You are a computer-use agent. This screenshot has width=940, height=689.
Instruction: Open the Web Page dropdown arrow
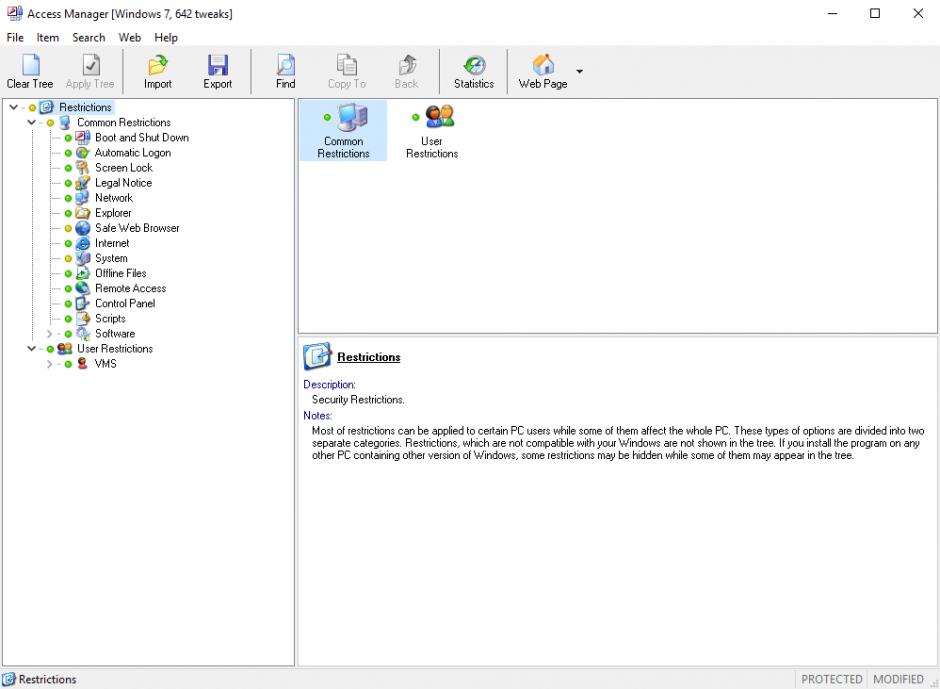[x=579, y=71]
